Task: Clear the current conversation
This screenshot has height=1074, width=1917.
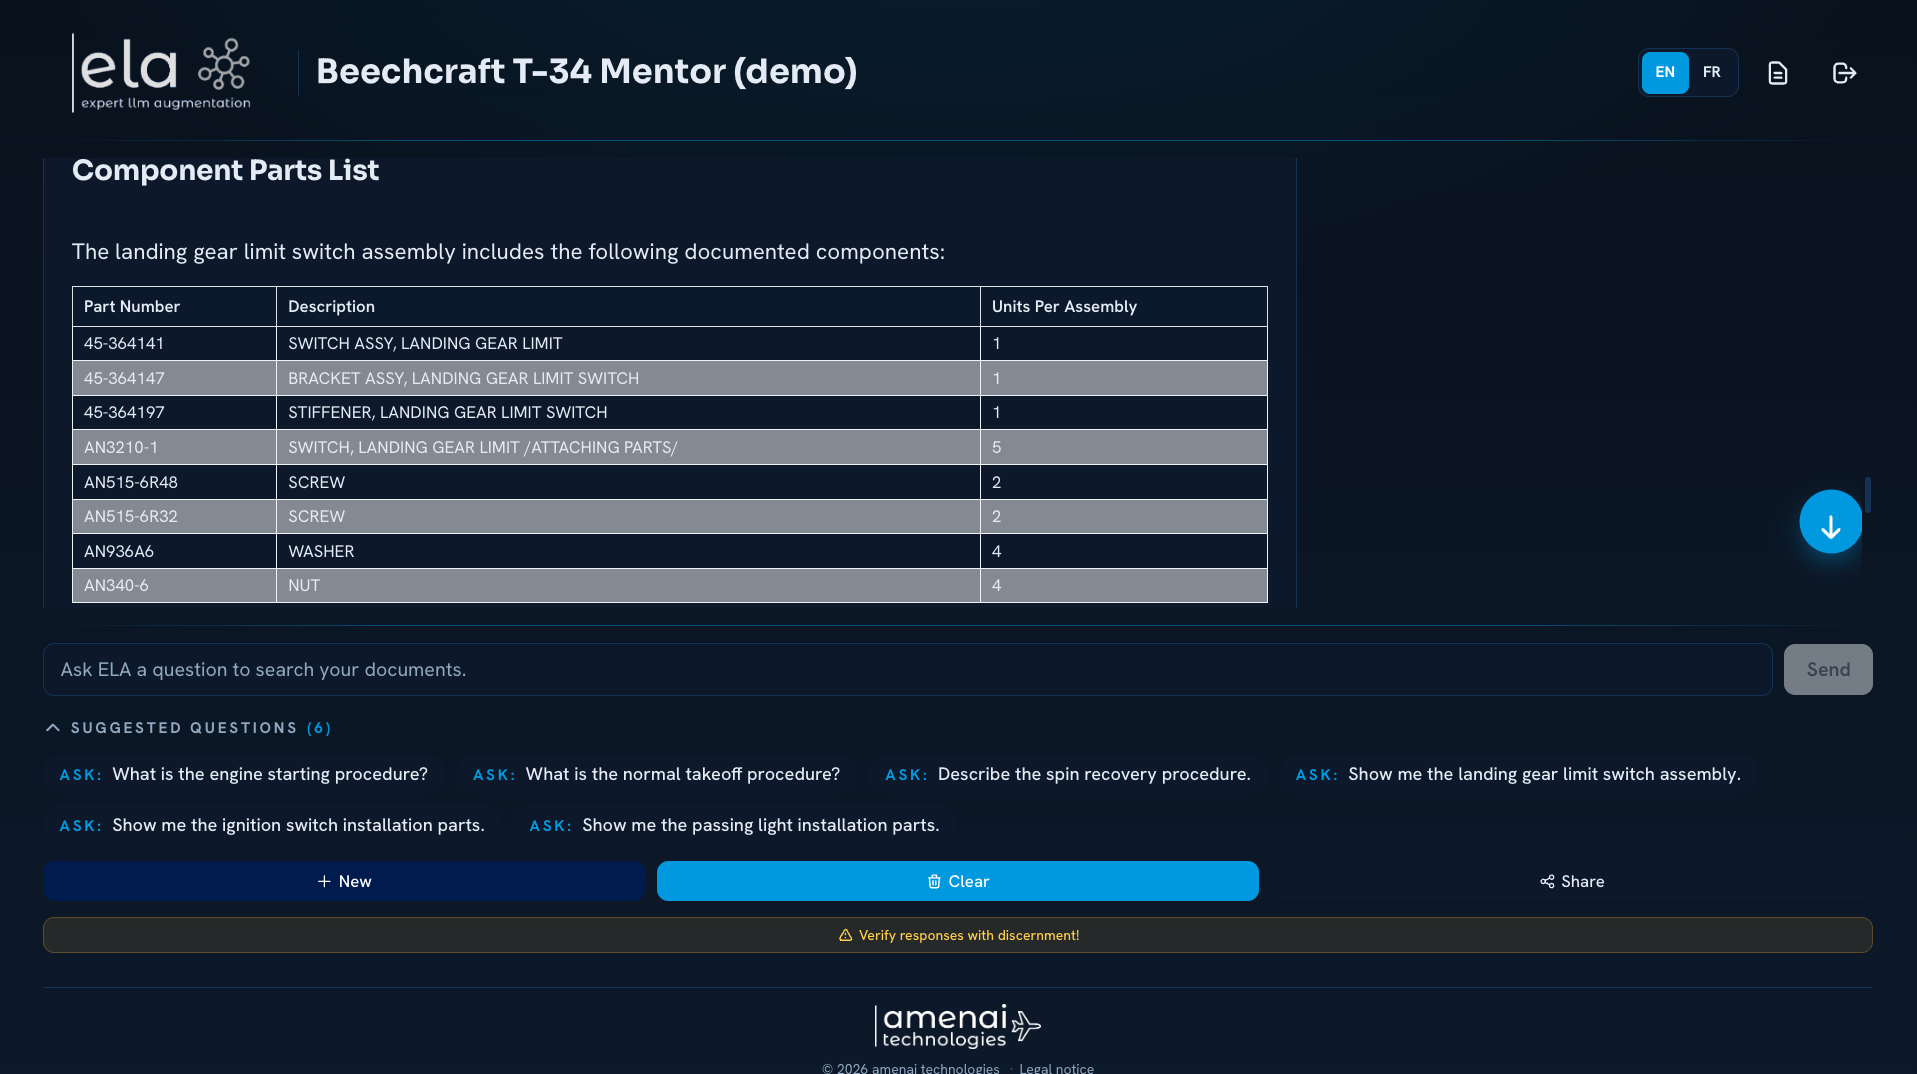Action: point(958,881)
